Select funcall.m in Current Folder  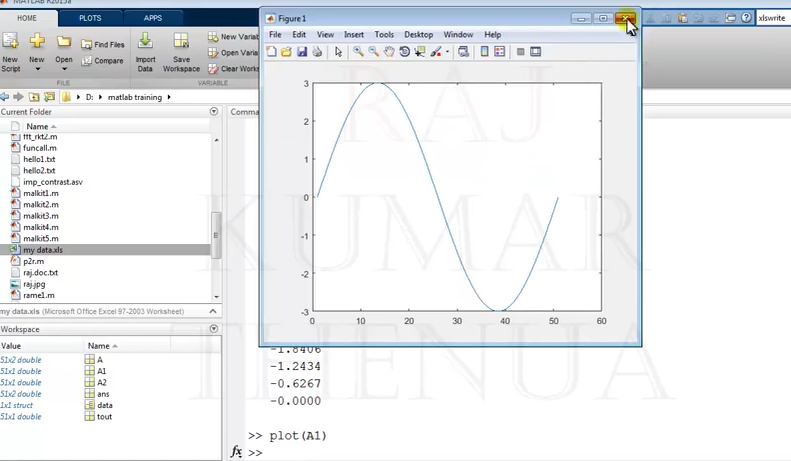[x=40, y=148]
